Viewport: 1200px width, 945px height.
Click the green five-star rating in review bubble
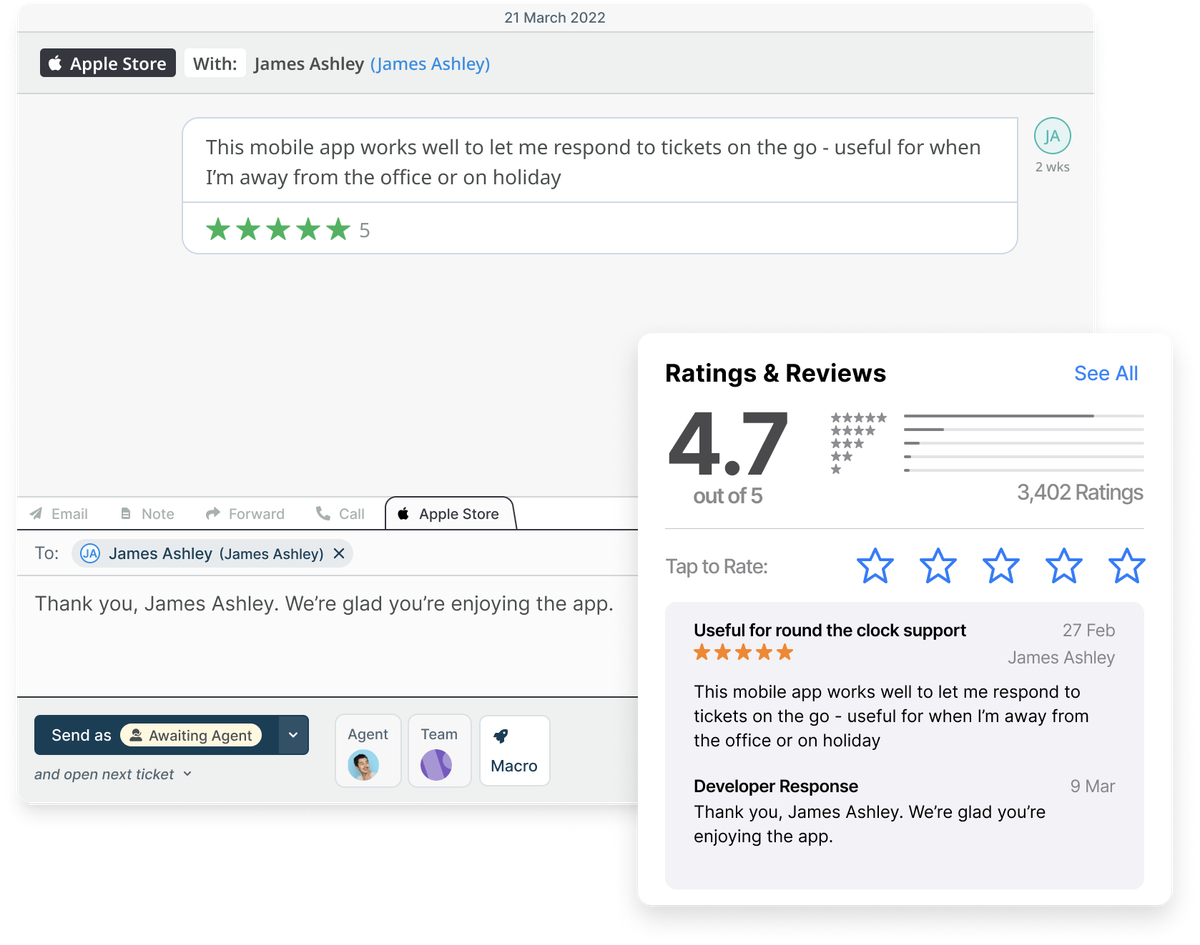click(278, 230)
